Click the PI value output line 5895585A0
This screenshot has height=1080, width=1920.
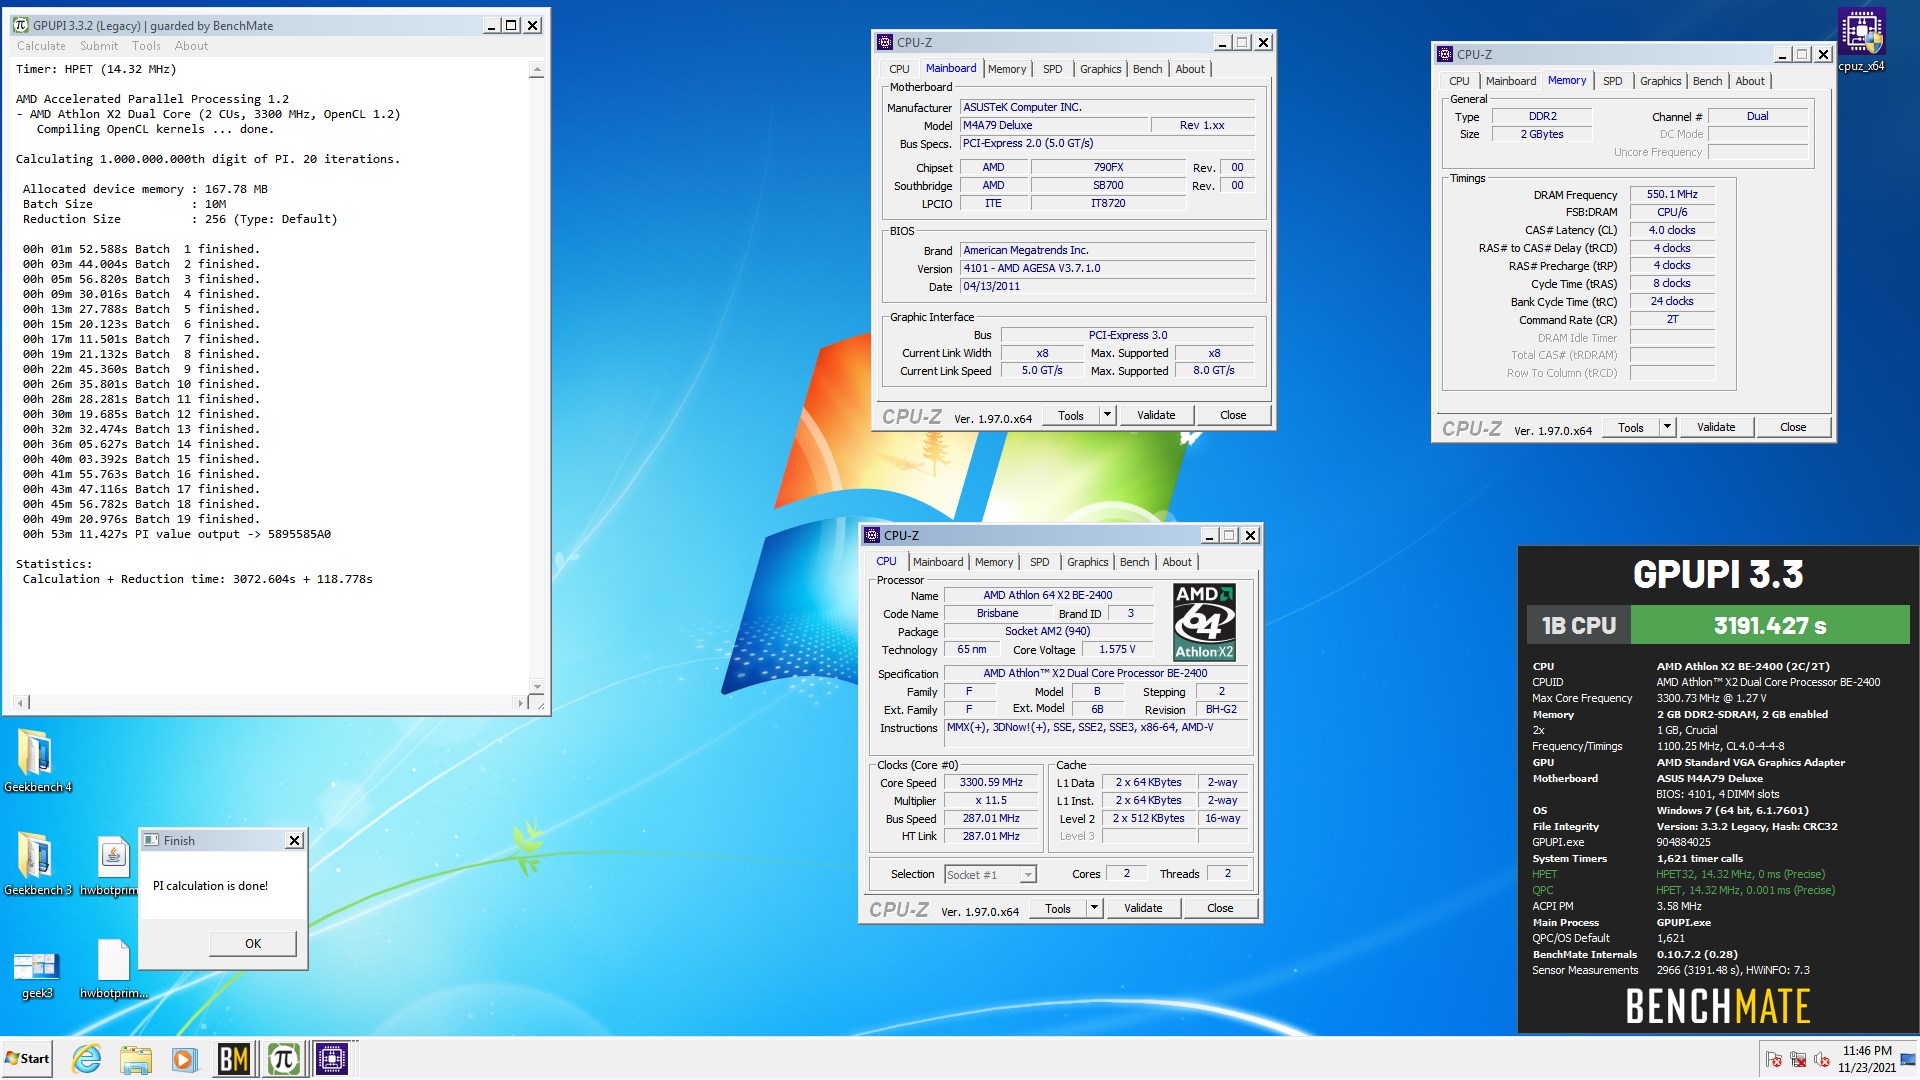click(x=176, y=534)
